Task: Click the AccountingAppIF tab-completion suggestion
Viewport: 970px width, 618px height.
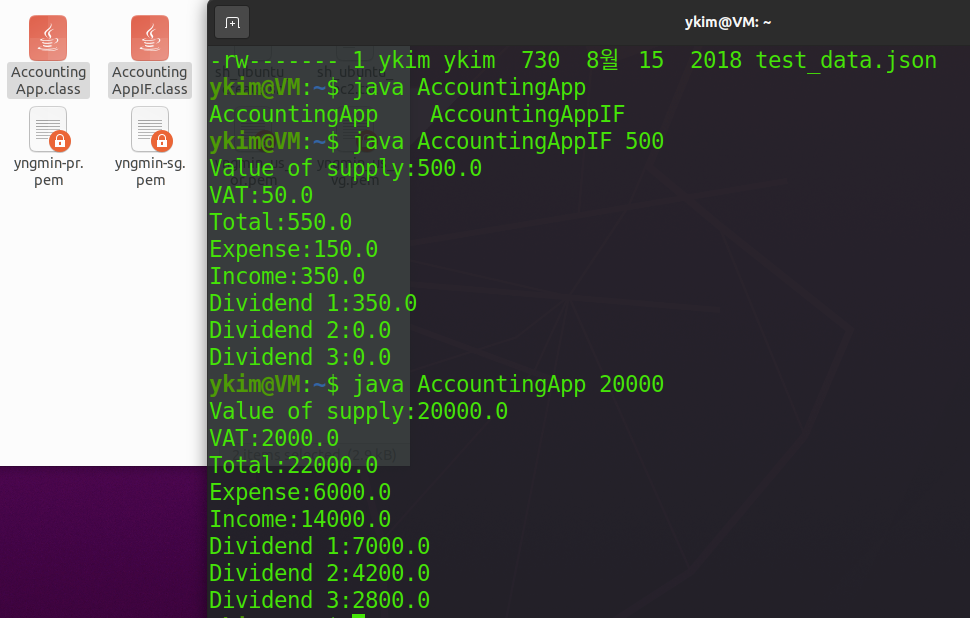Action: coord(528,114)
